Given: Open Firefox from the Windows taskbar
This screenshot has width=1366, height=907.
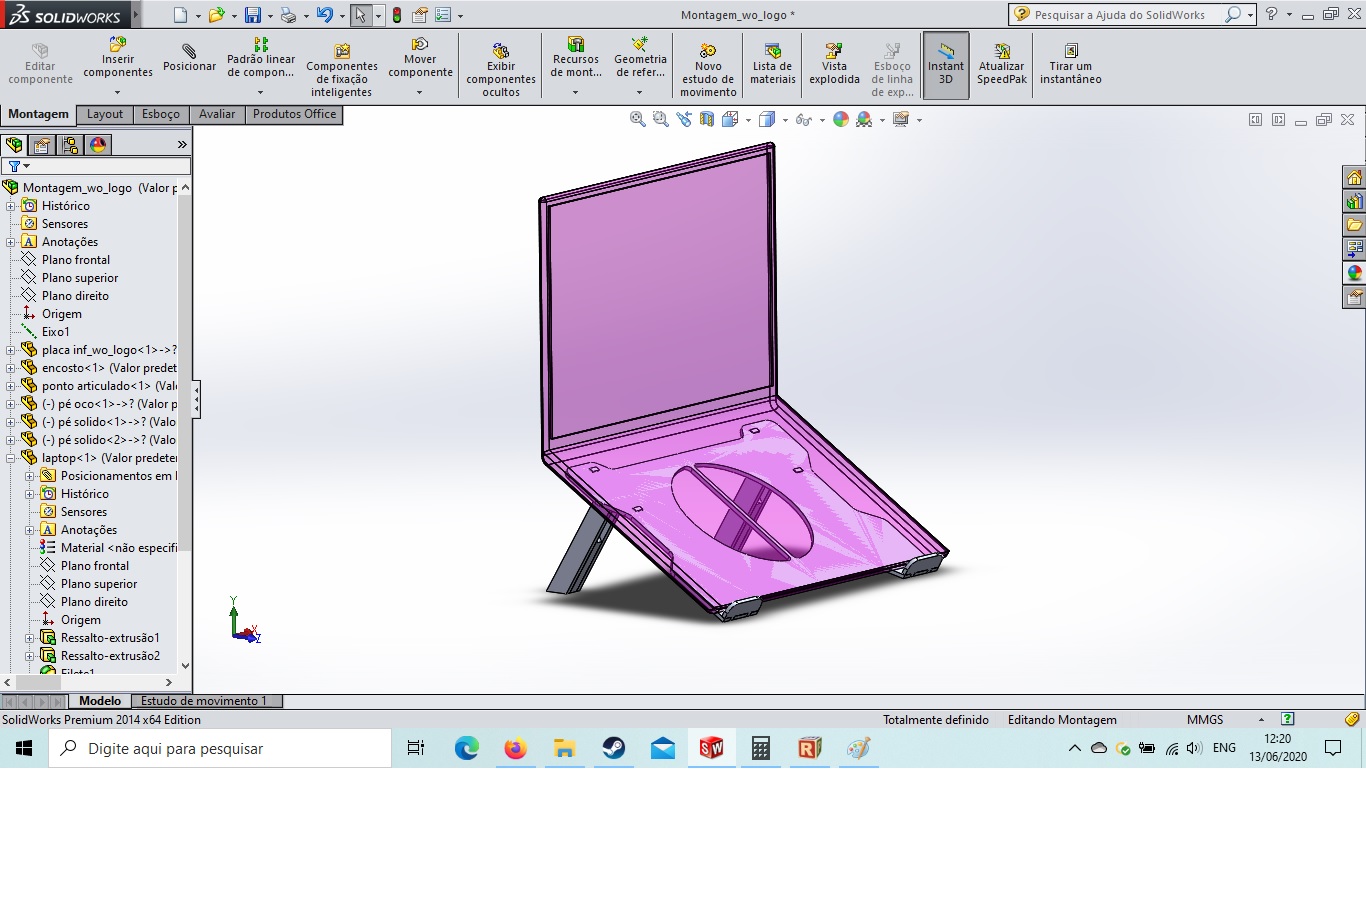Looking at the screenshot, I should (515, 748).
